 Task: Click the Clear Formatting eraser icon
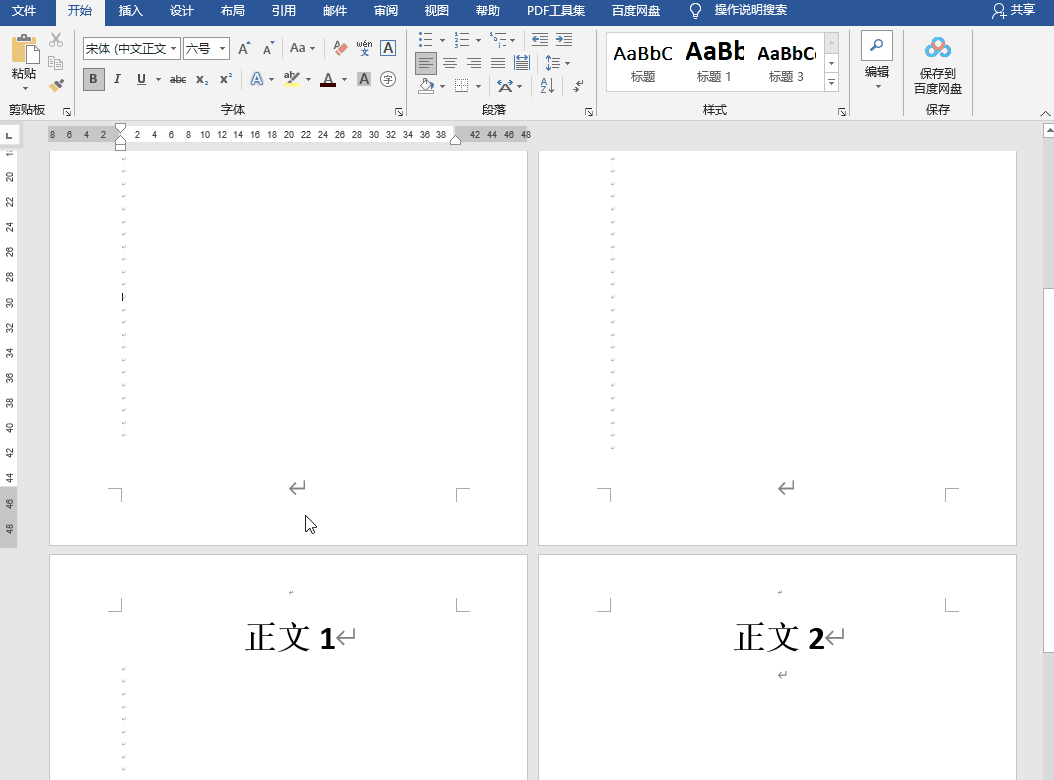coord(340,48)
